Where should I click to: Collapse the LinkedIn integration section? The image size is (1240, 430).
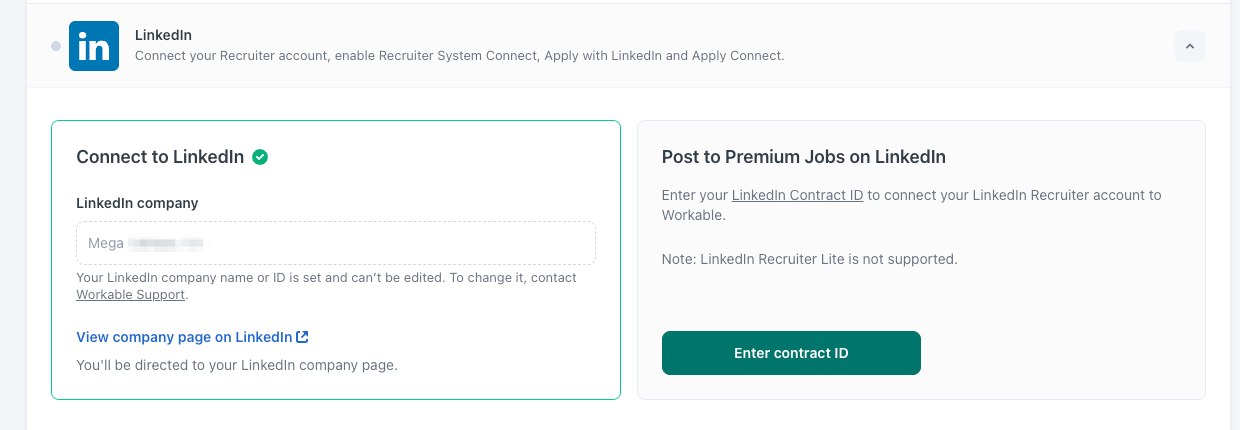(1189, 46)
